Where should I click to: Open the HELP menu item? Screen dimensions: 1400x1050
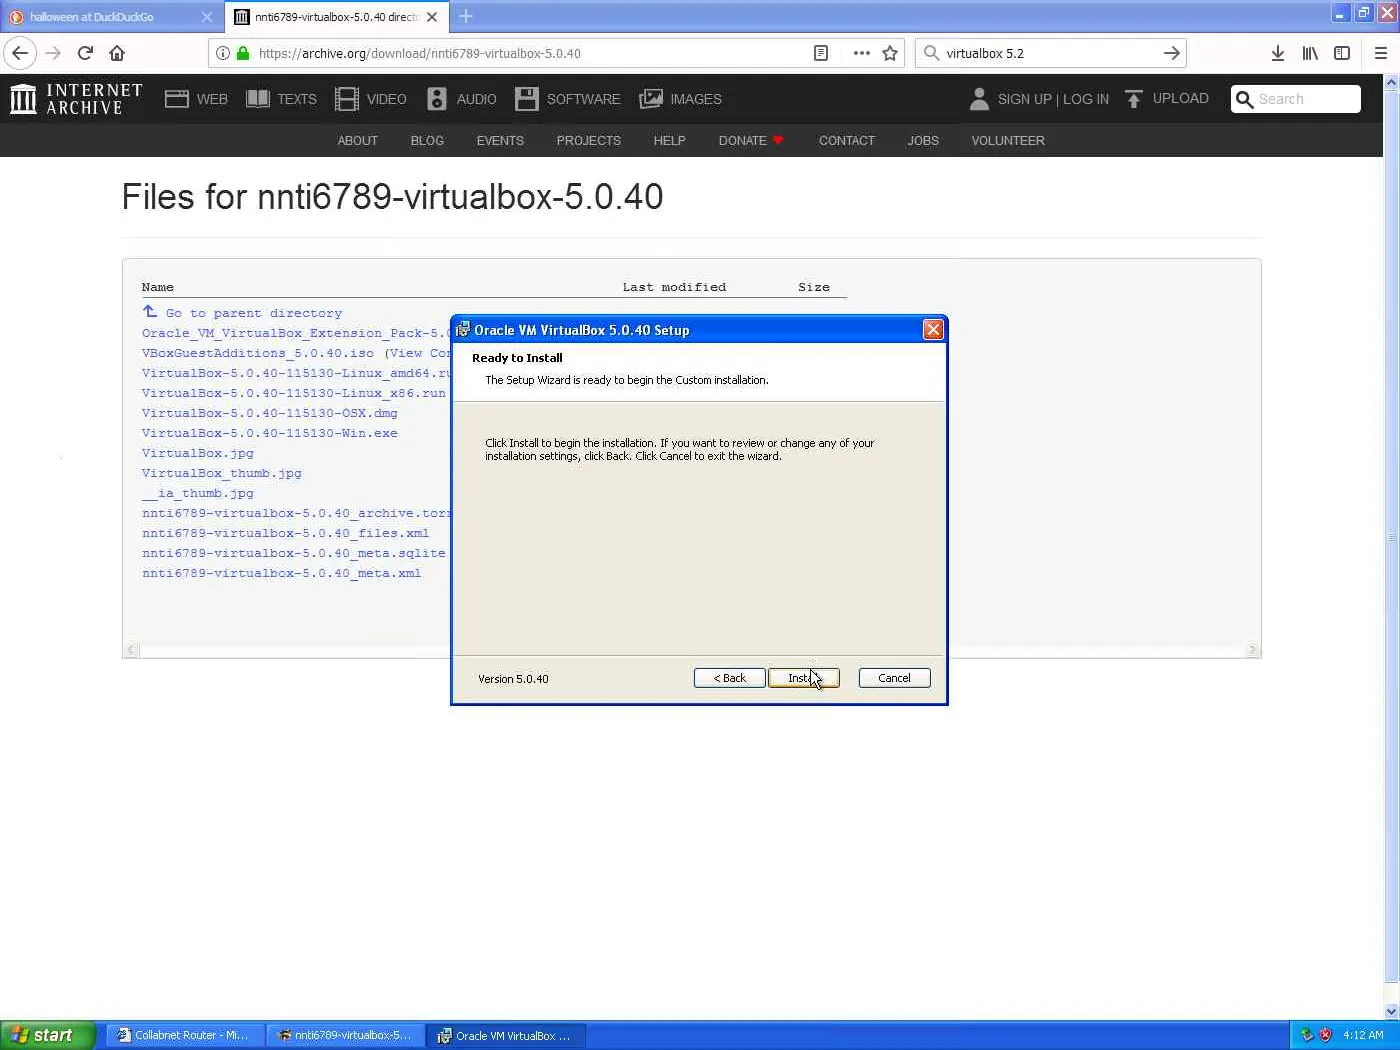point(669,141)
